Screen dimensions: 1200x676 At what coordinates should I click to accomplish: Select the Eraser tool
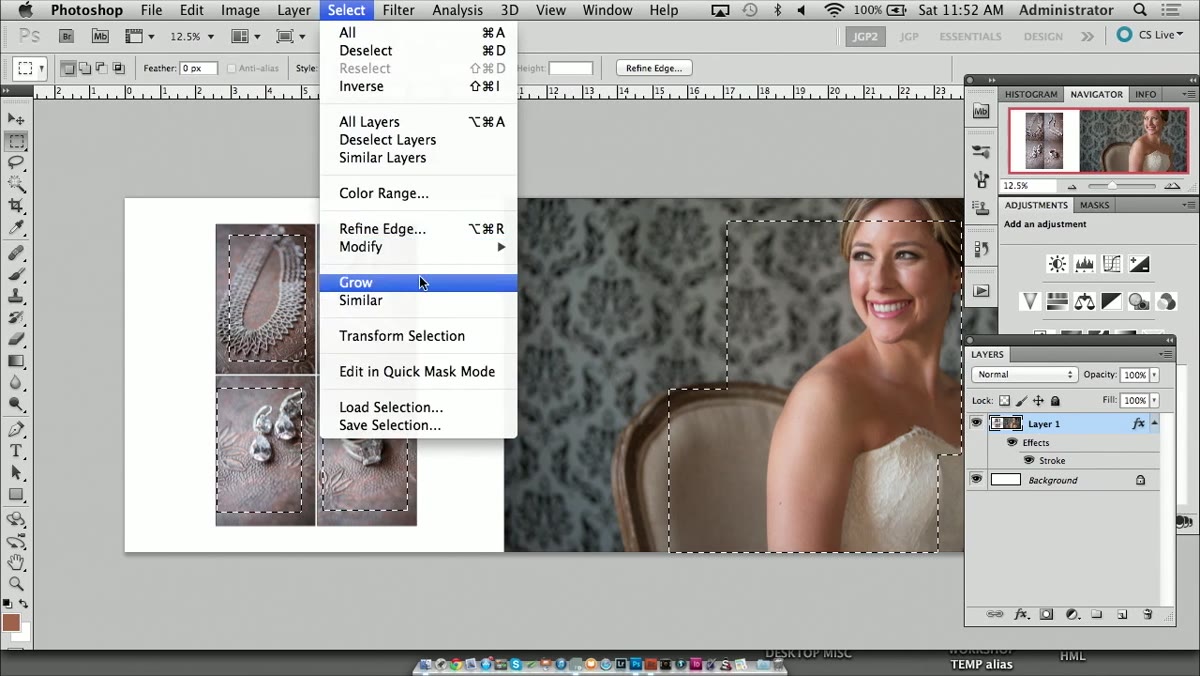(x=16, y=340)
